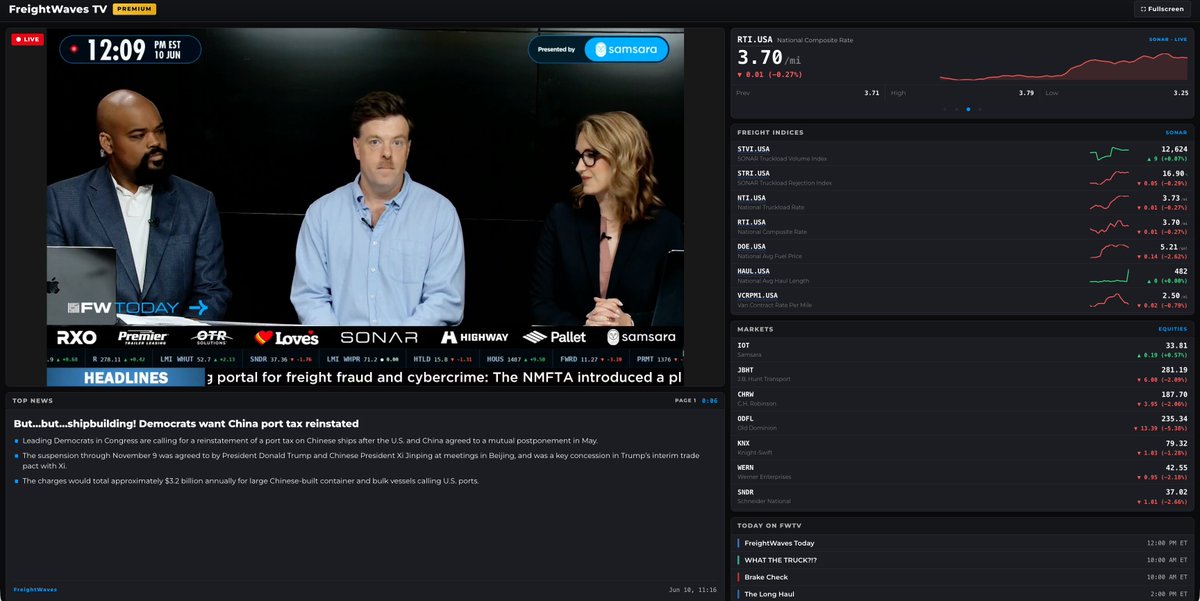The height and width of the screenshot is (601, 1200).
Task: Click the 12:09 PM EST clock overlay
Action: (x=130, y=49)
